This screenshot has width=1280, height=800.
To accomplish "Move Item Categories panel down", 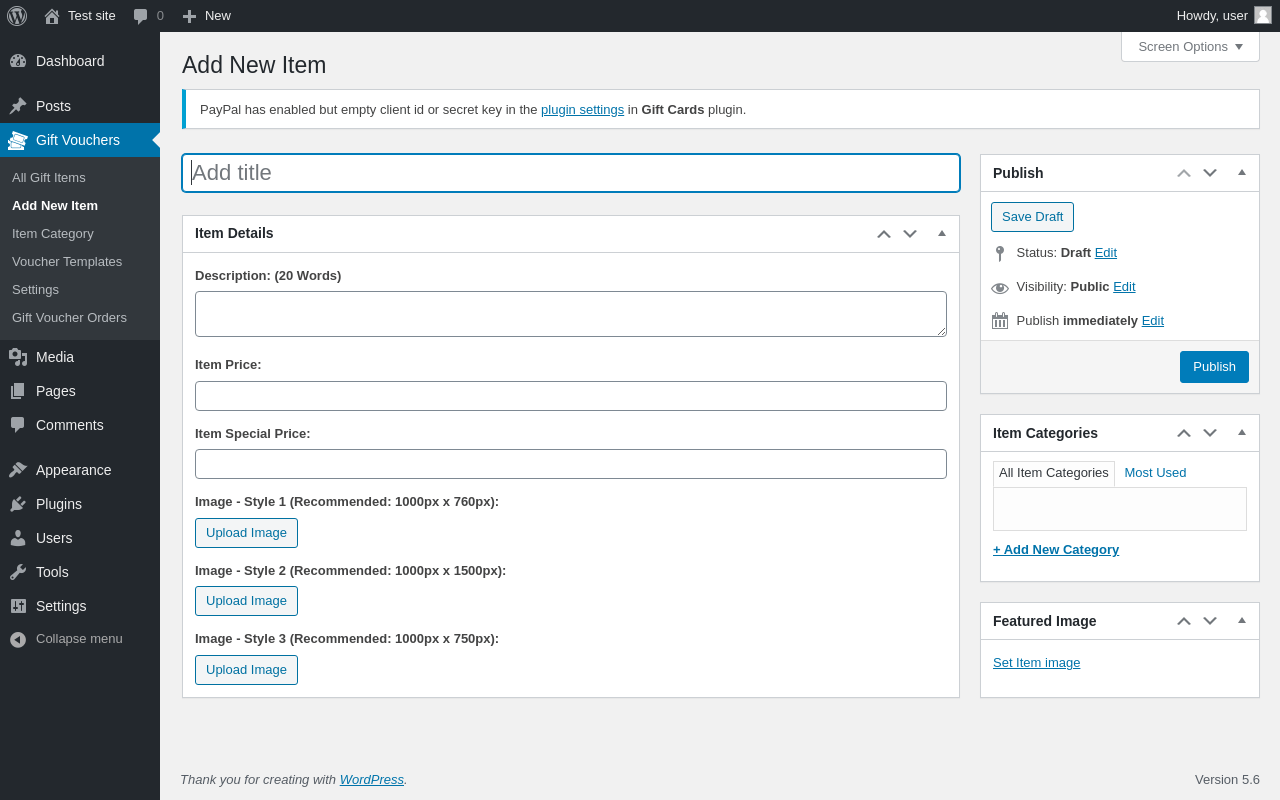I will tap(1210, 433).
